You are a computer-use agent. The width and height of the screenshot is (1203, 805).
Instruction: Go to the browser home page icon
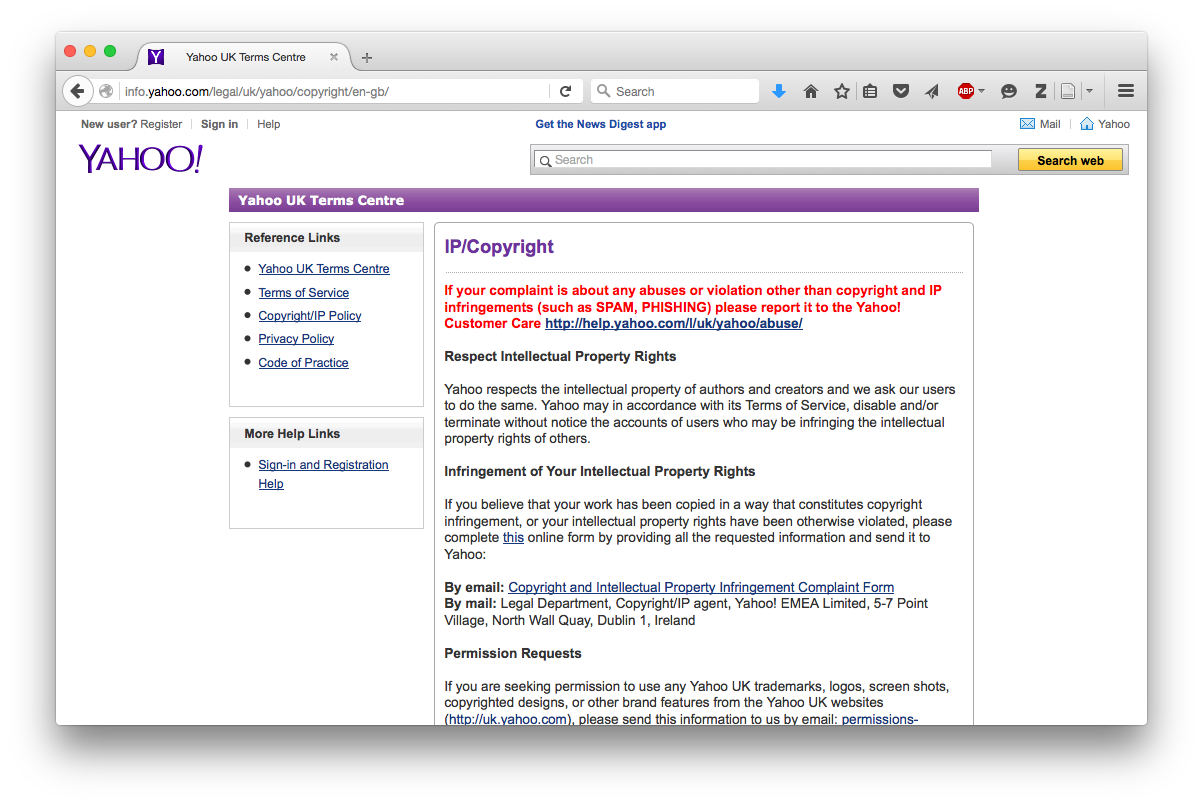click(811, 91)
